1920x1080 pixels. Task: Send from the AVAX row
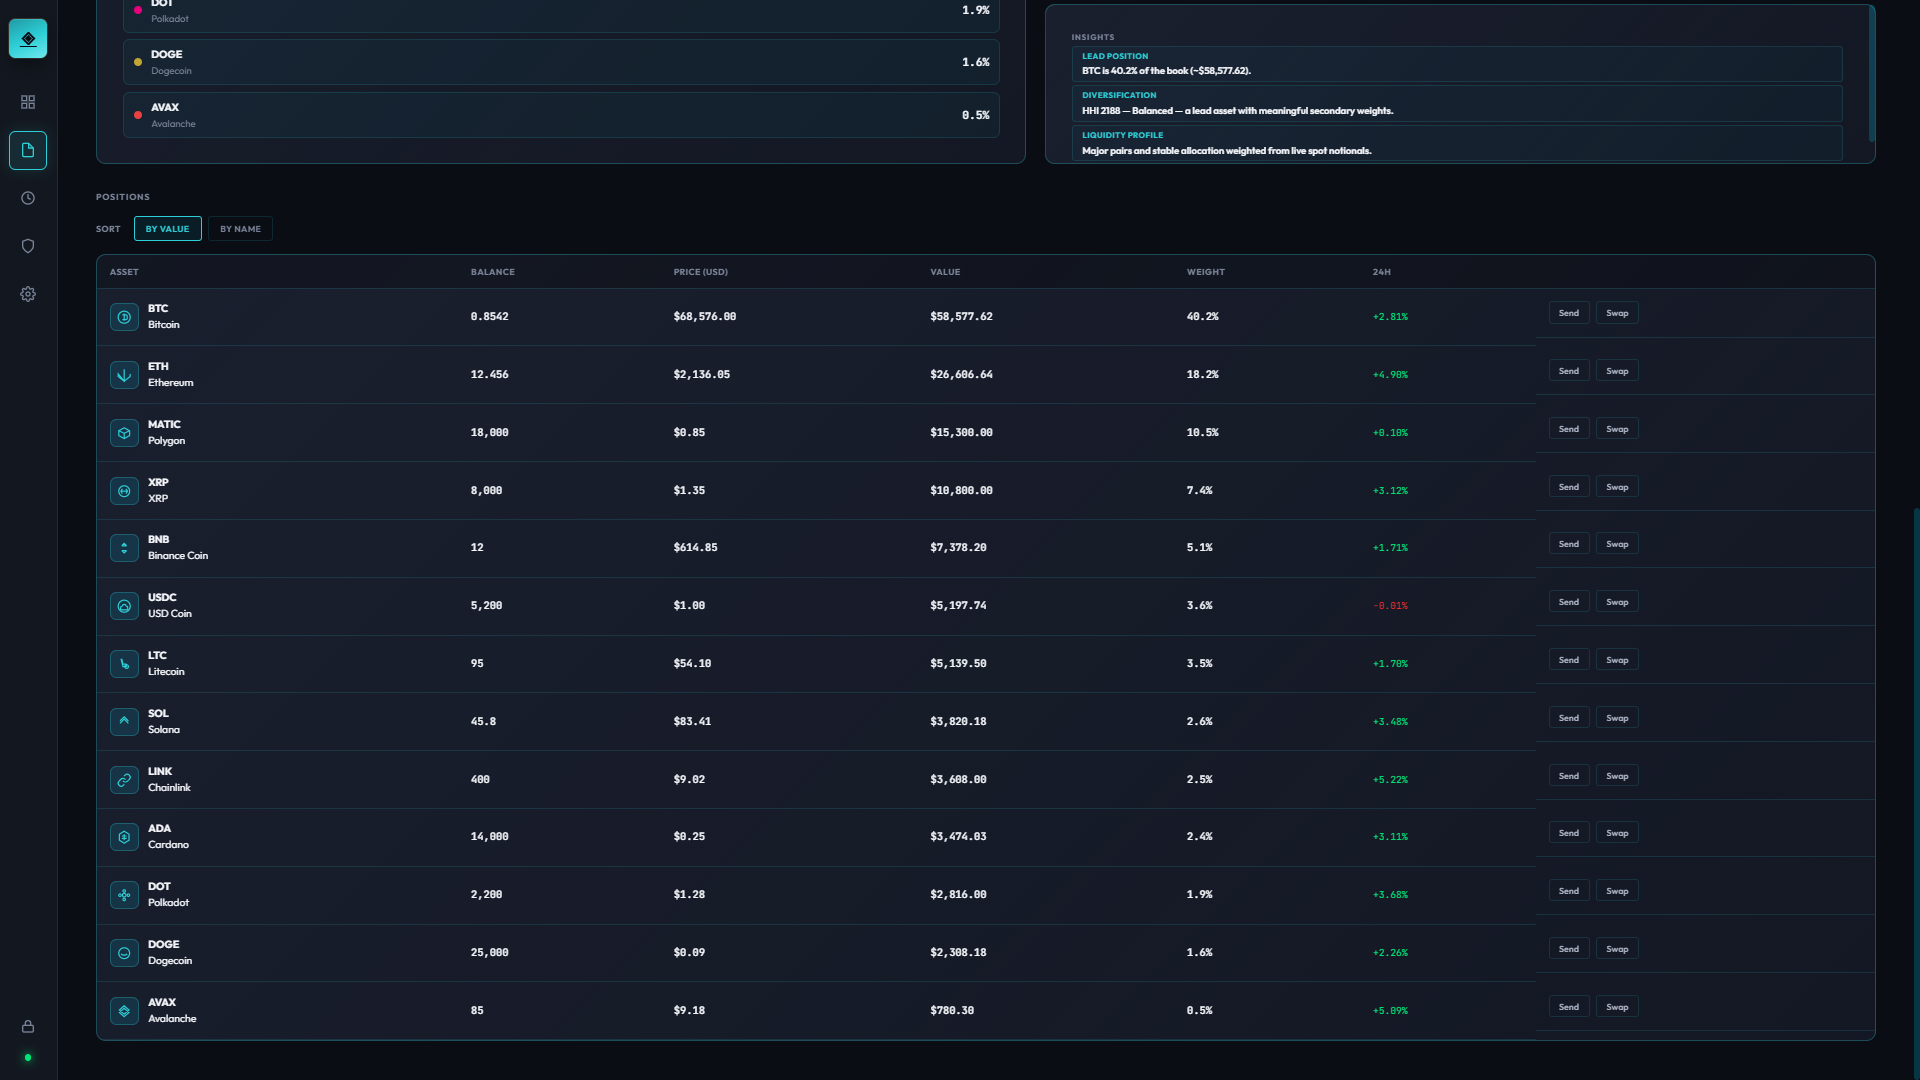[x=1568, y=1007]
